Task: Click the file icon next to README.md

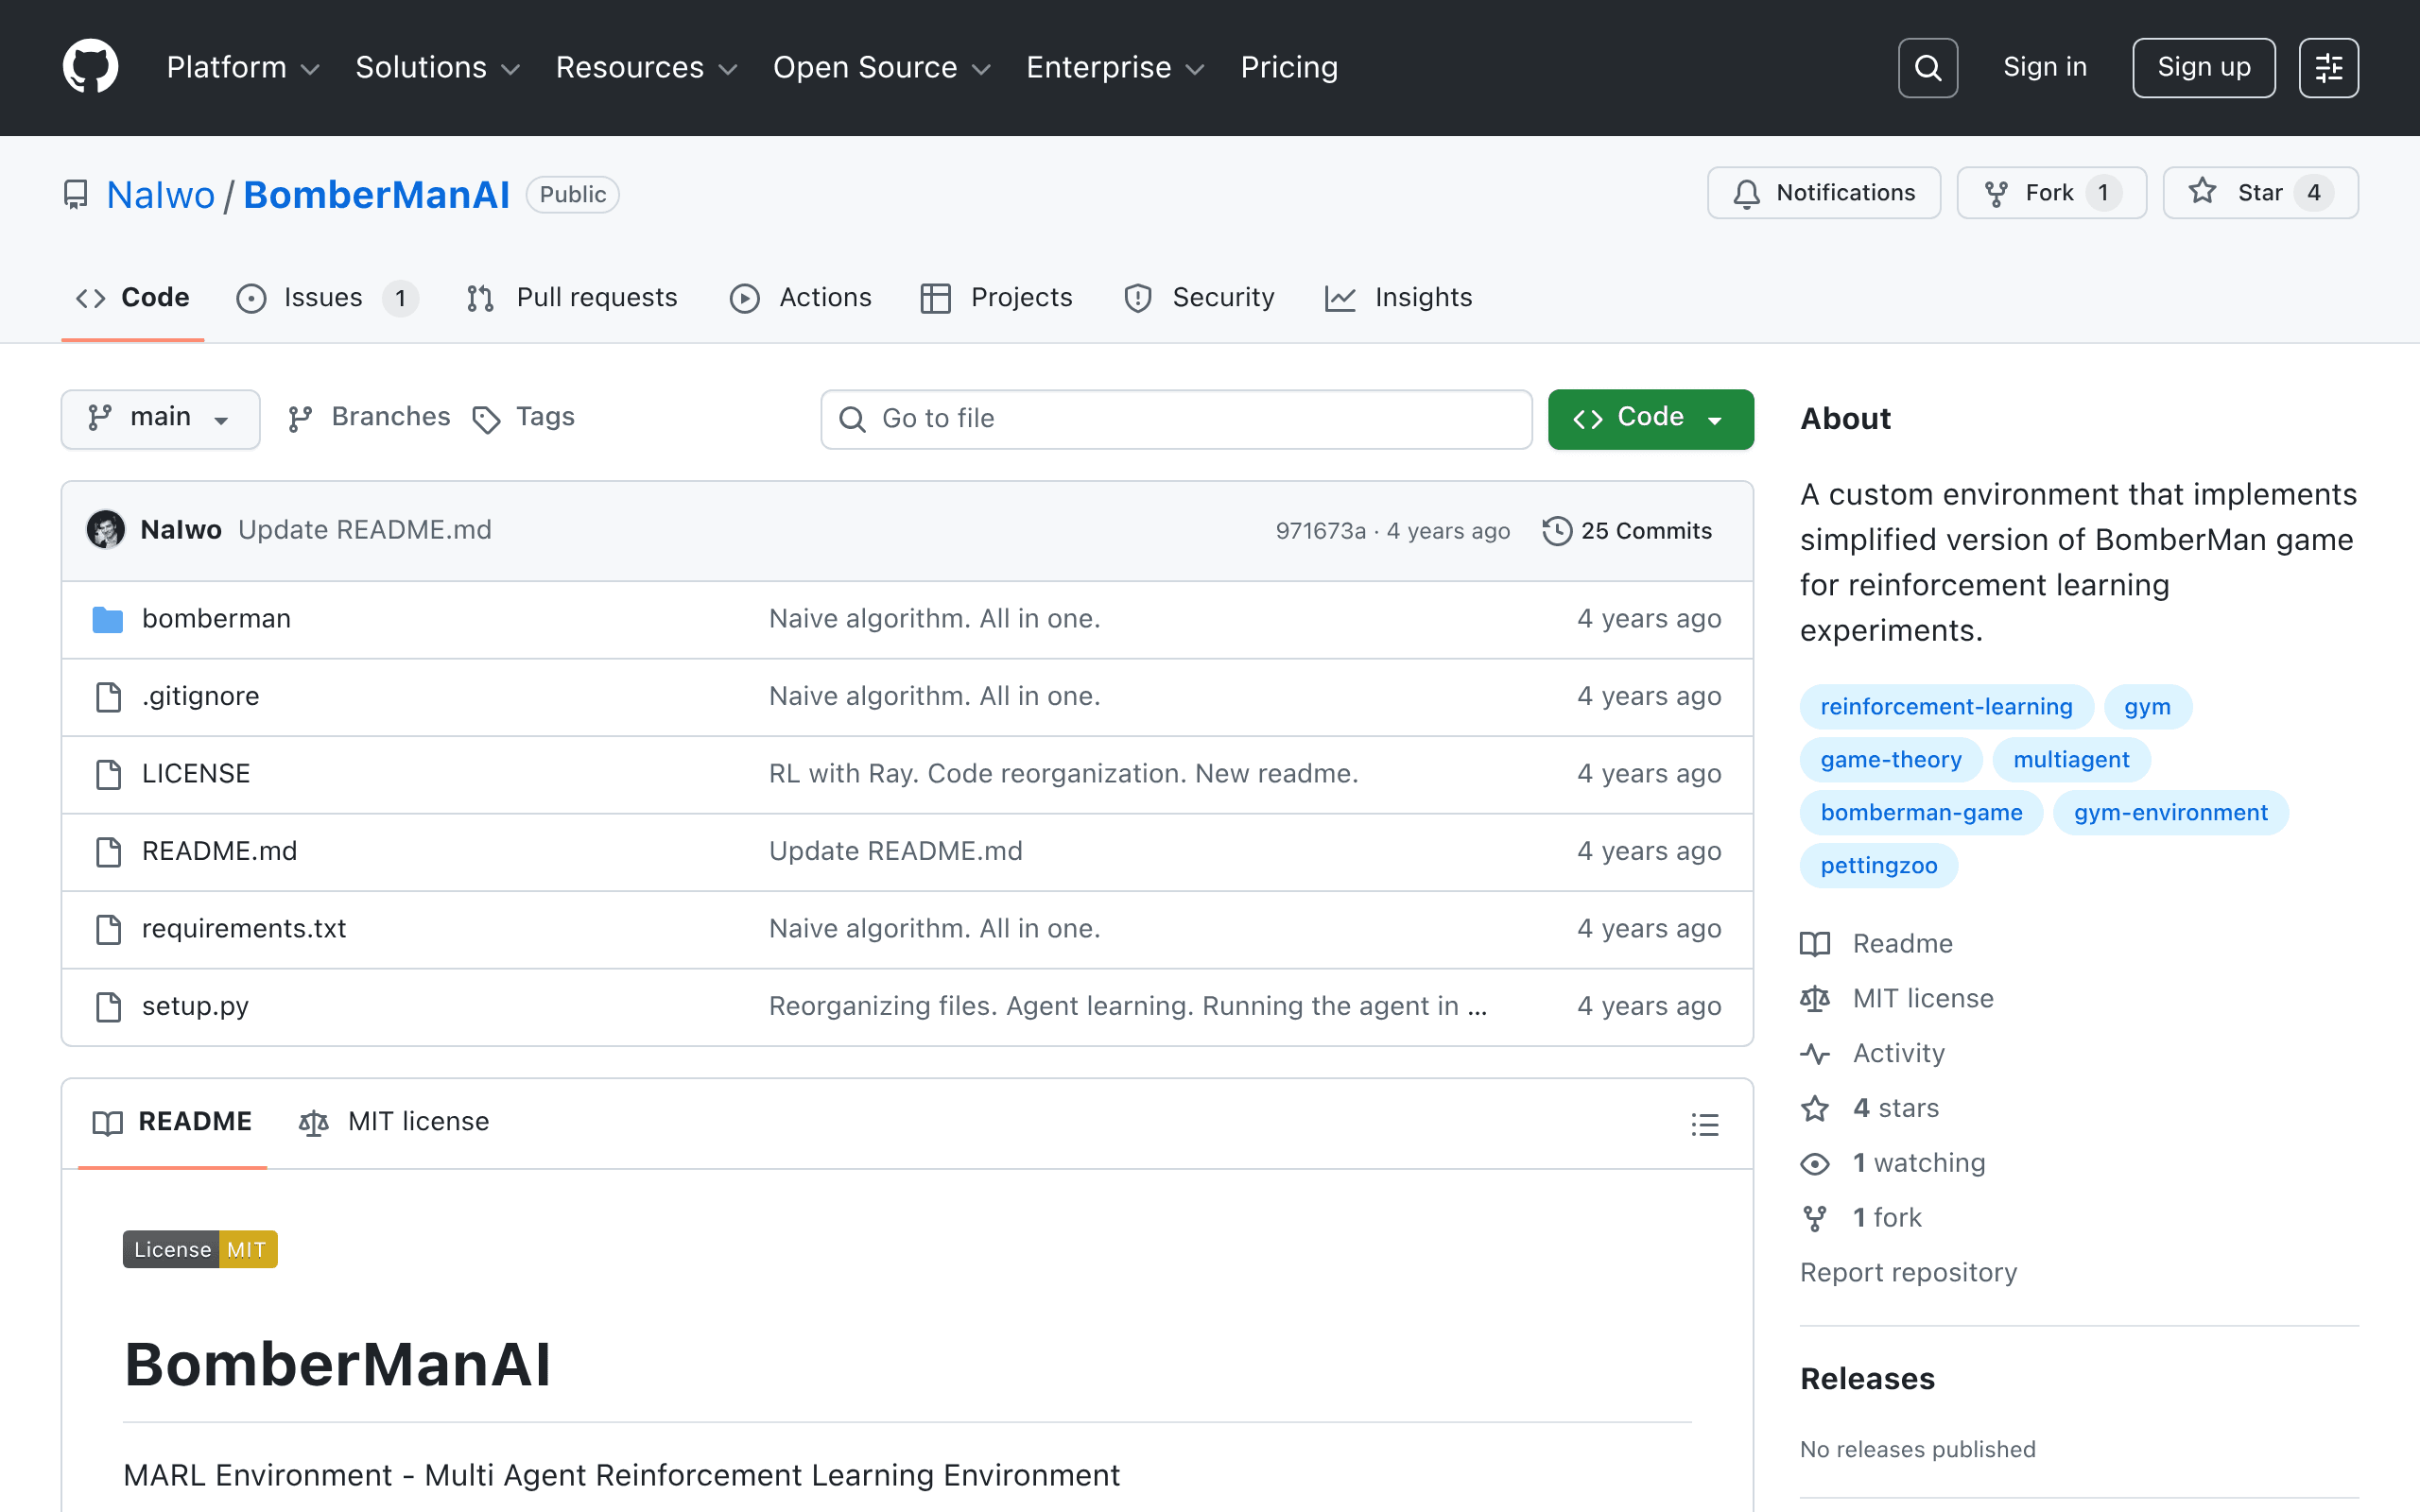Action: pyautogui.click(x=108, y=851)
